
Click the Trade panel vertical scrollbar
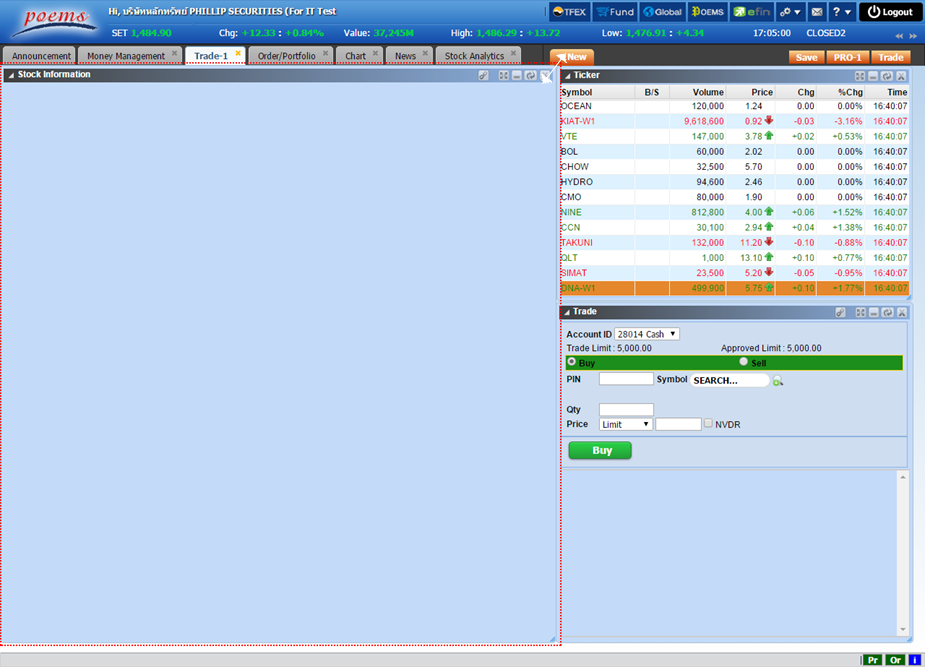(x=904, y=550)
